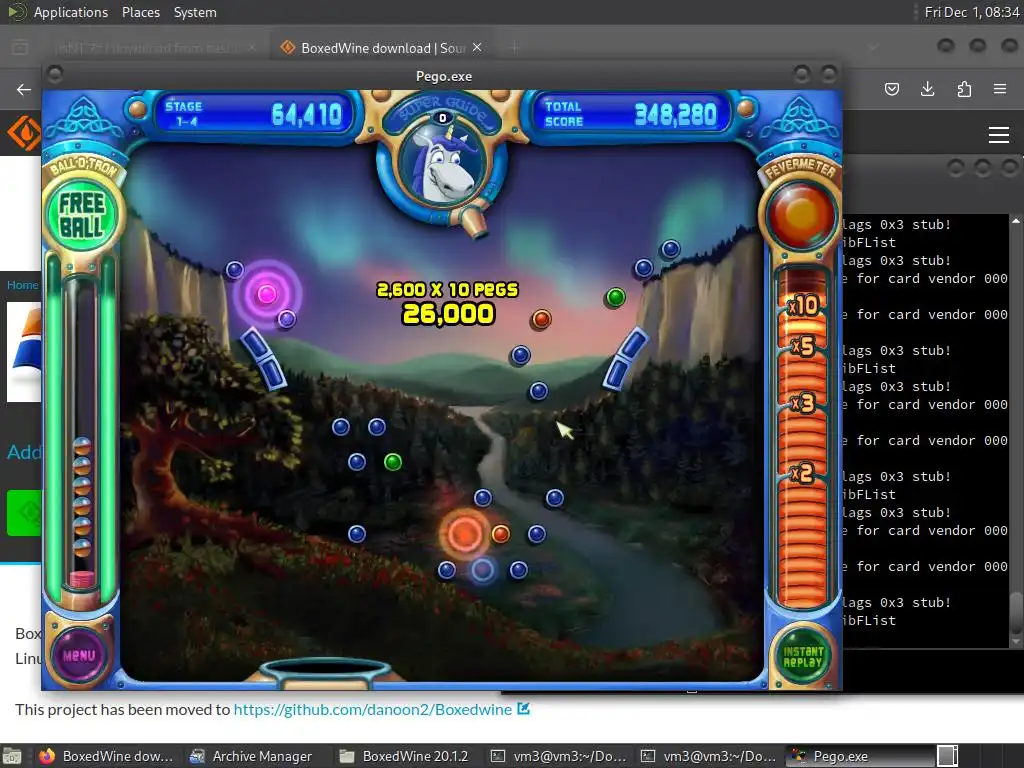Open the Places menu
The height and width of the screenshot is (768, 1024).
click(x=140, y=12)
